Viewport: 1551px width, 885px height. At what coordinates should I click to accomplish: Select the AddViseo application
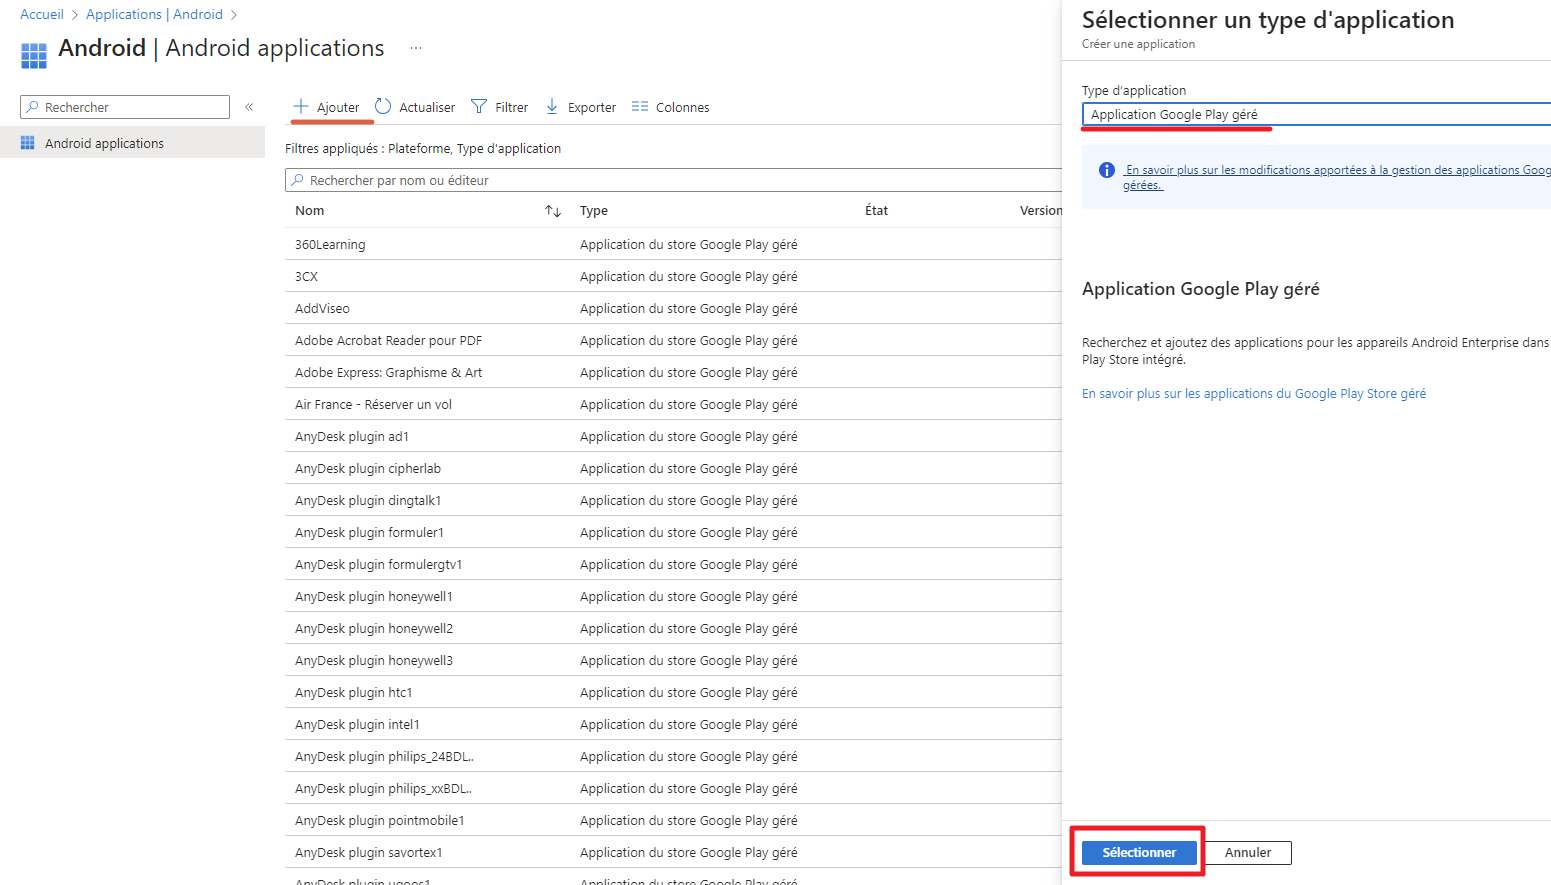tap(322, 309)
